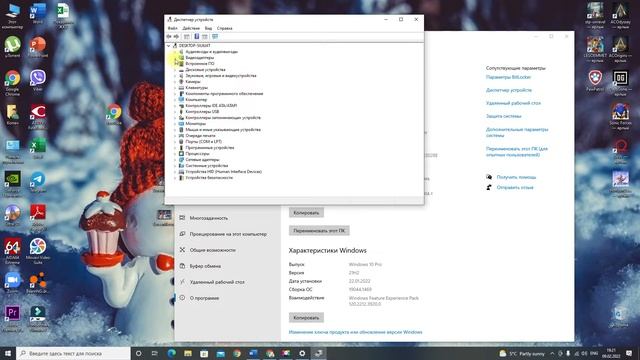Expand Сетевые адаптеры node

point(175,160)
